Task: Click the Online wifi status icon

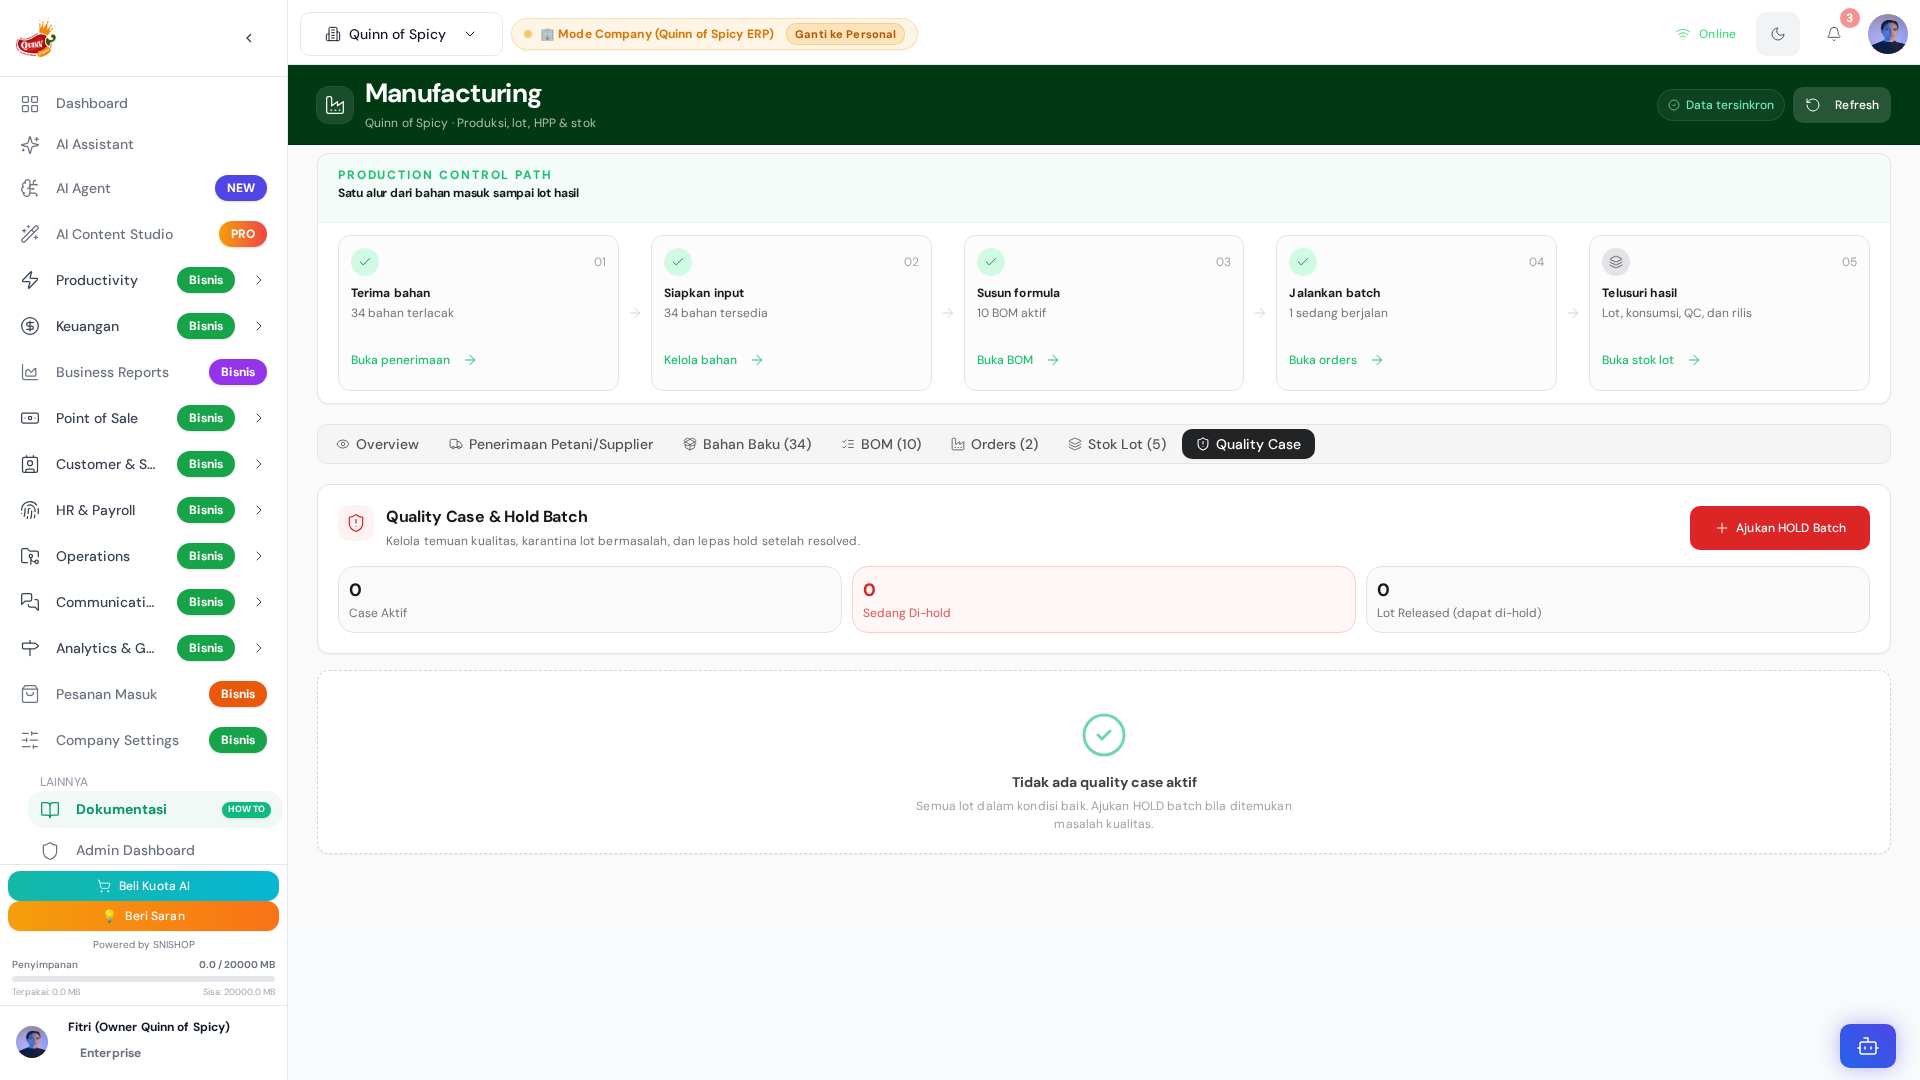Action: point(1683,34)
